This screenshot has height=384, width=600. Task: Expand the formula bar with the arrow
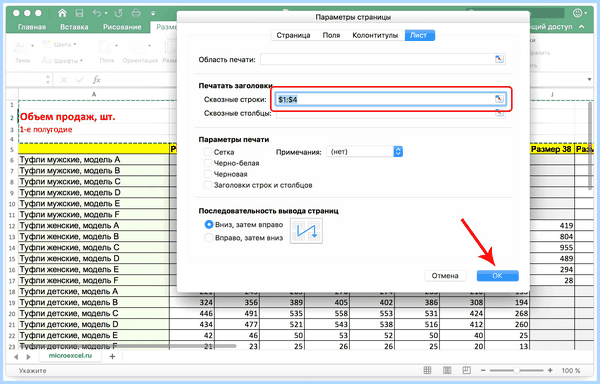pyautogui.click(x=589, y=80)
